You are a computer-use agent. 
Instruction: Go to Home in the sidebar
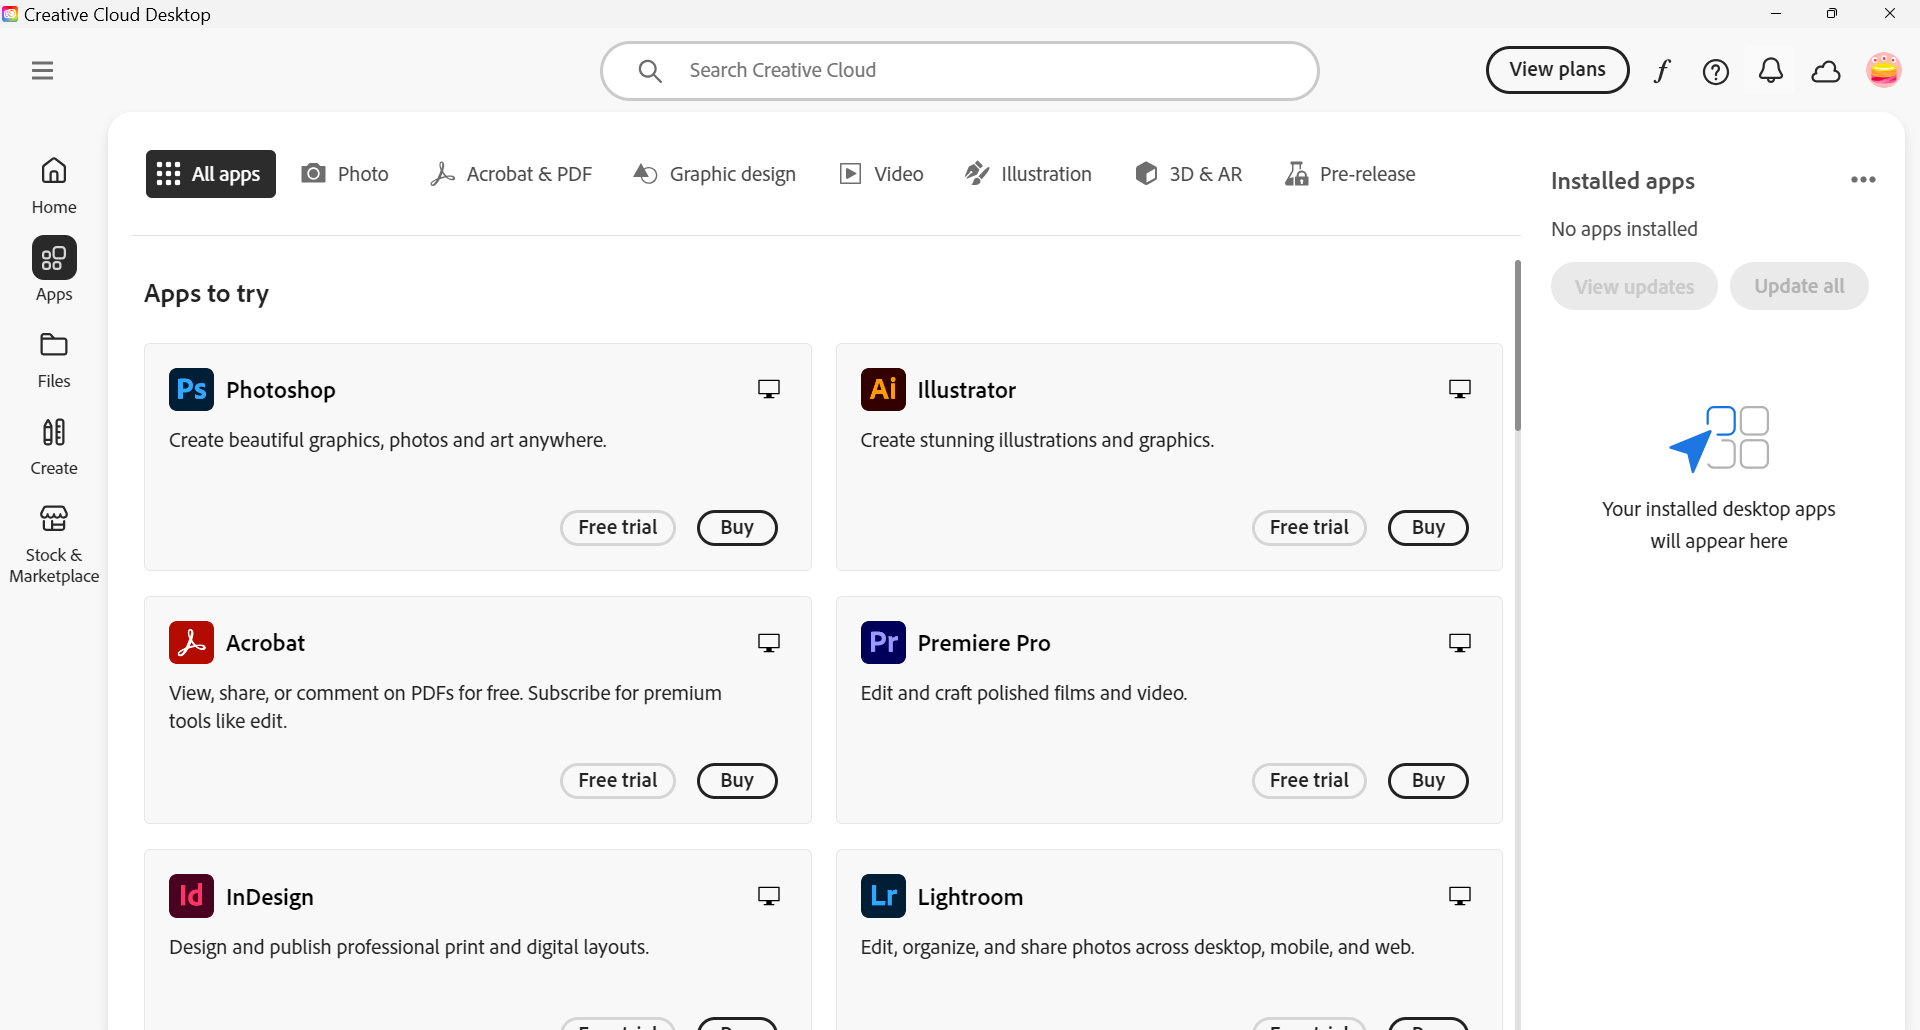(x=54, y=184)
